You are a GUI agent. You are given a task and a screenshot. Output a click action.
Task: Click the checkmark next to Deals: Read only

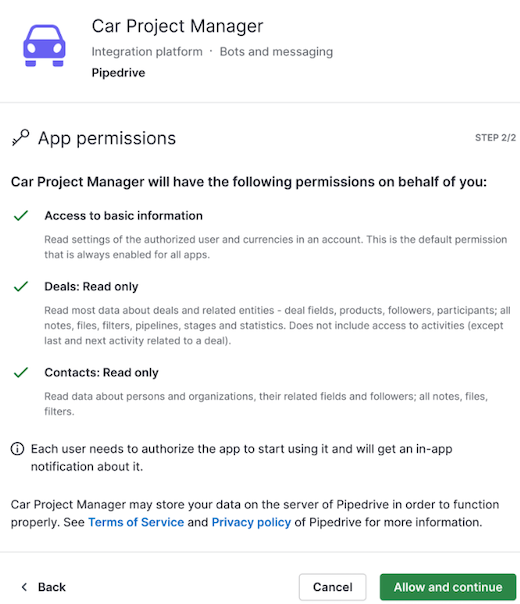point(21,286)
